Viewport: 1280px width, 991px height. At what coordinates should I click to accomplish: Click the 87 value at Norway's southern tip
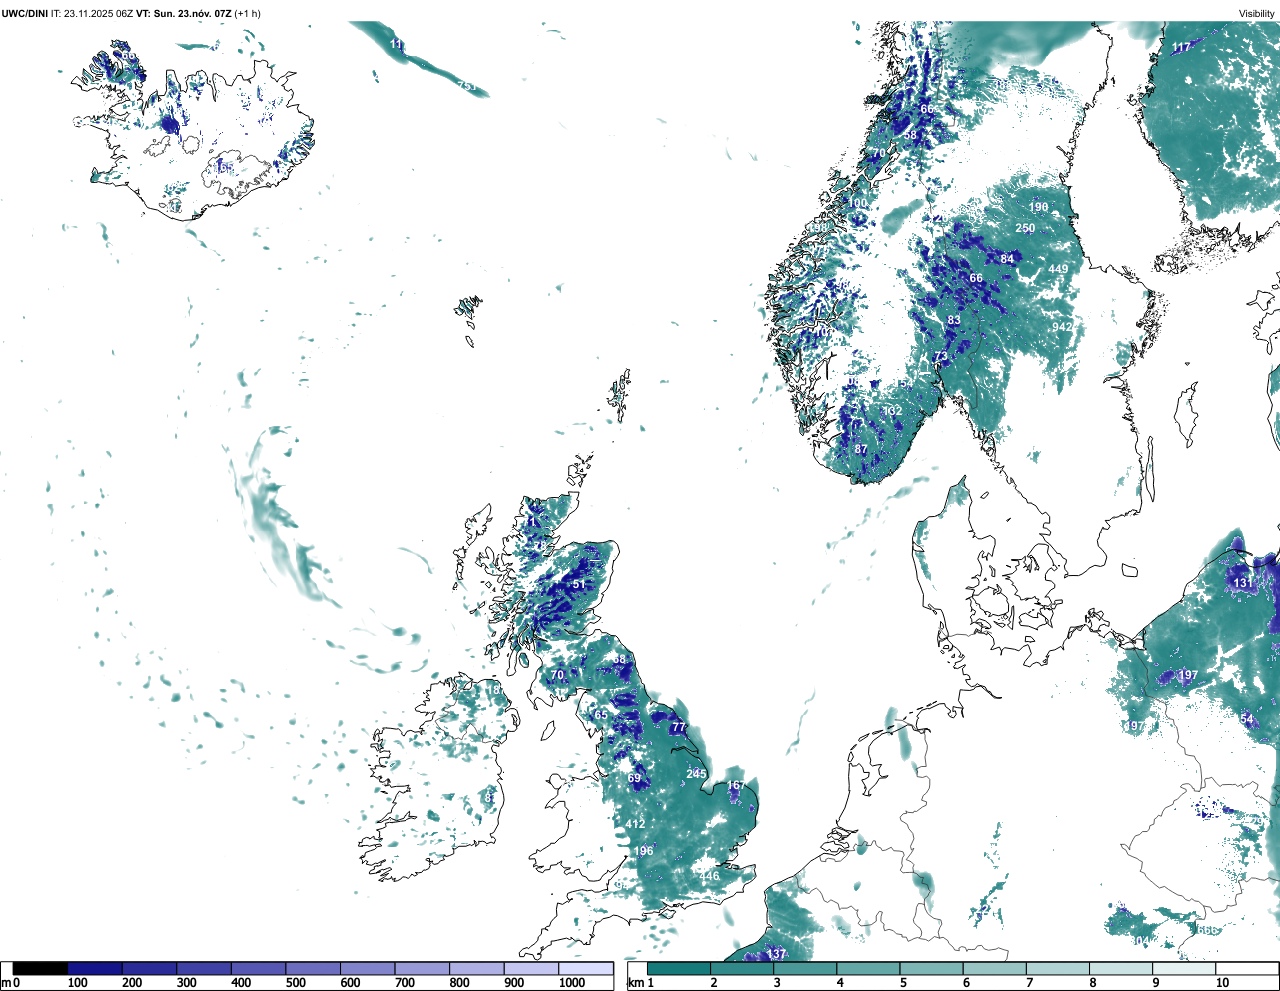pyautogui.click(x=861, y=450)
